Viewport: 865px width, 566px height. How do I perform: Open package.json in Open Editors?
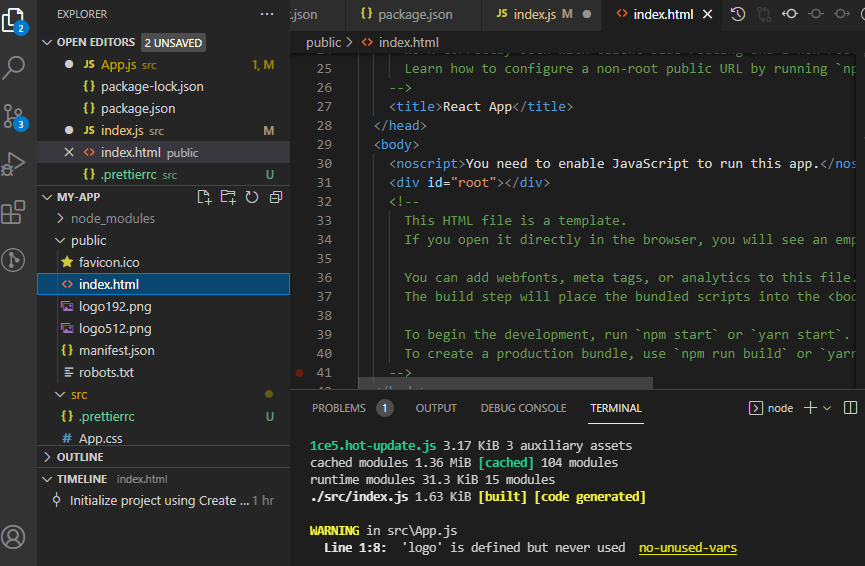tap(163, 109)
